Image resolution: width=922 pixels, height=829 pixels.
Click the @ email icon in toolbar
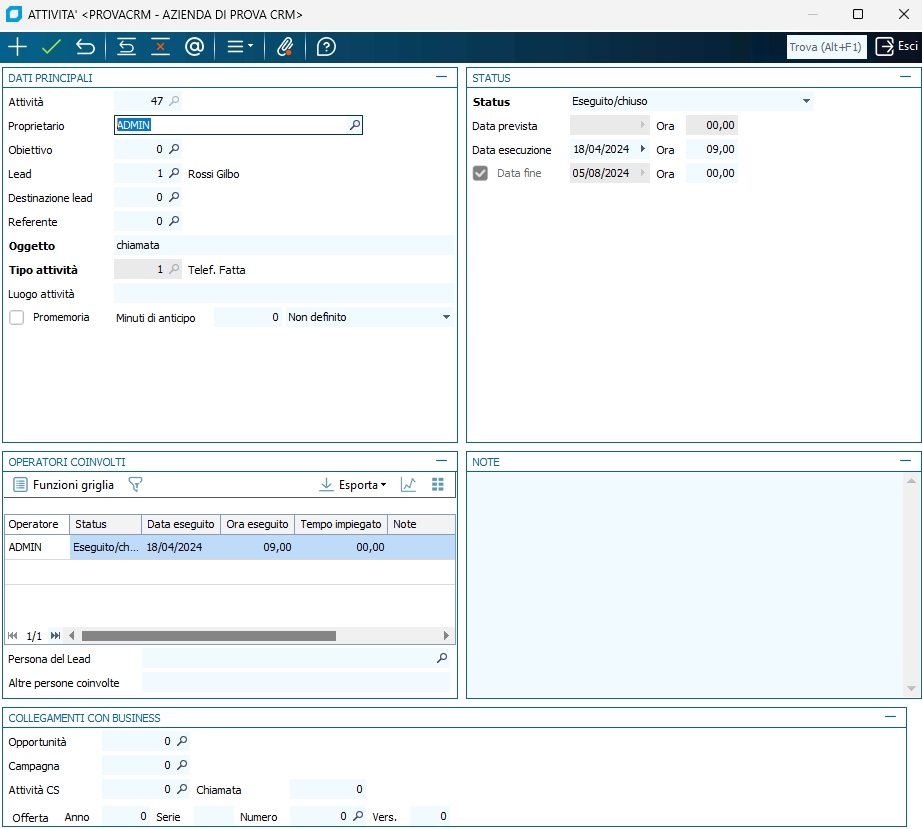194,47
